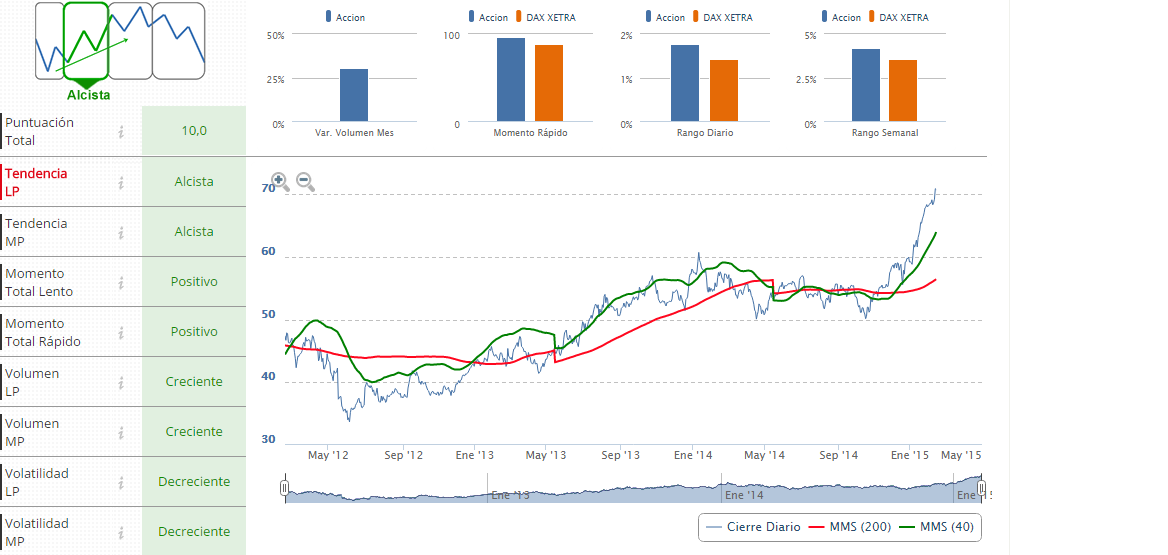This screenshot has width=1168, height=555.
Task: Click Alcista value for Tendencia MP
Action: click(194, 232)
